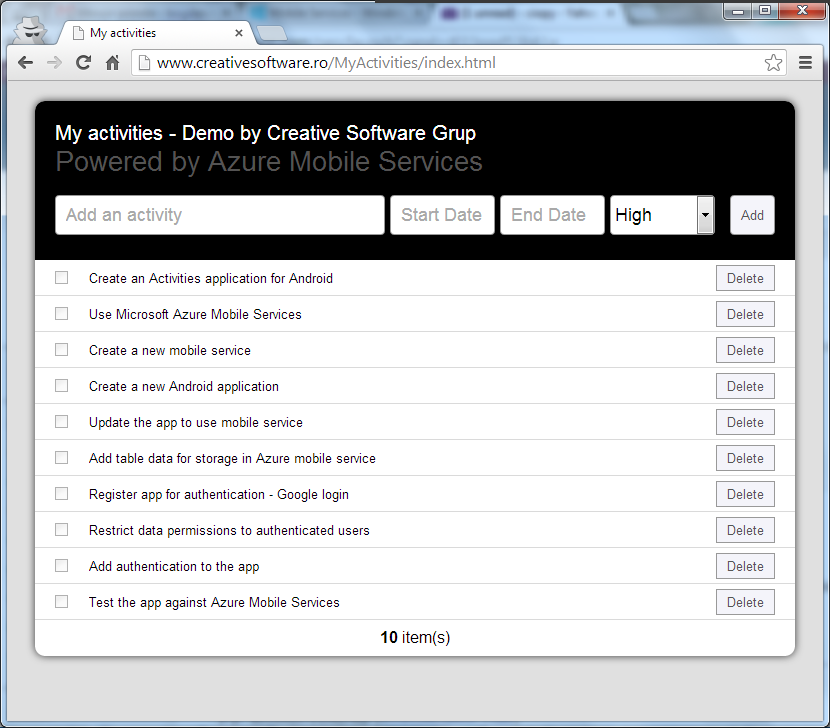
Task: Delete 'Use Microsoft Azure Mobile Services' item
Action: point(745,314)
